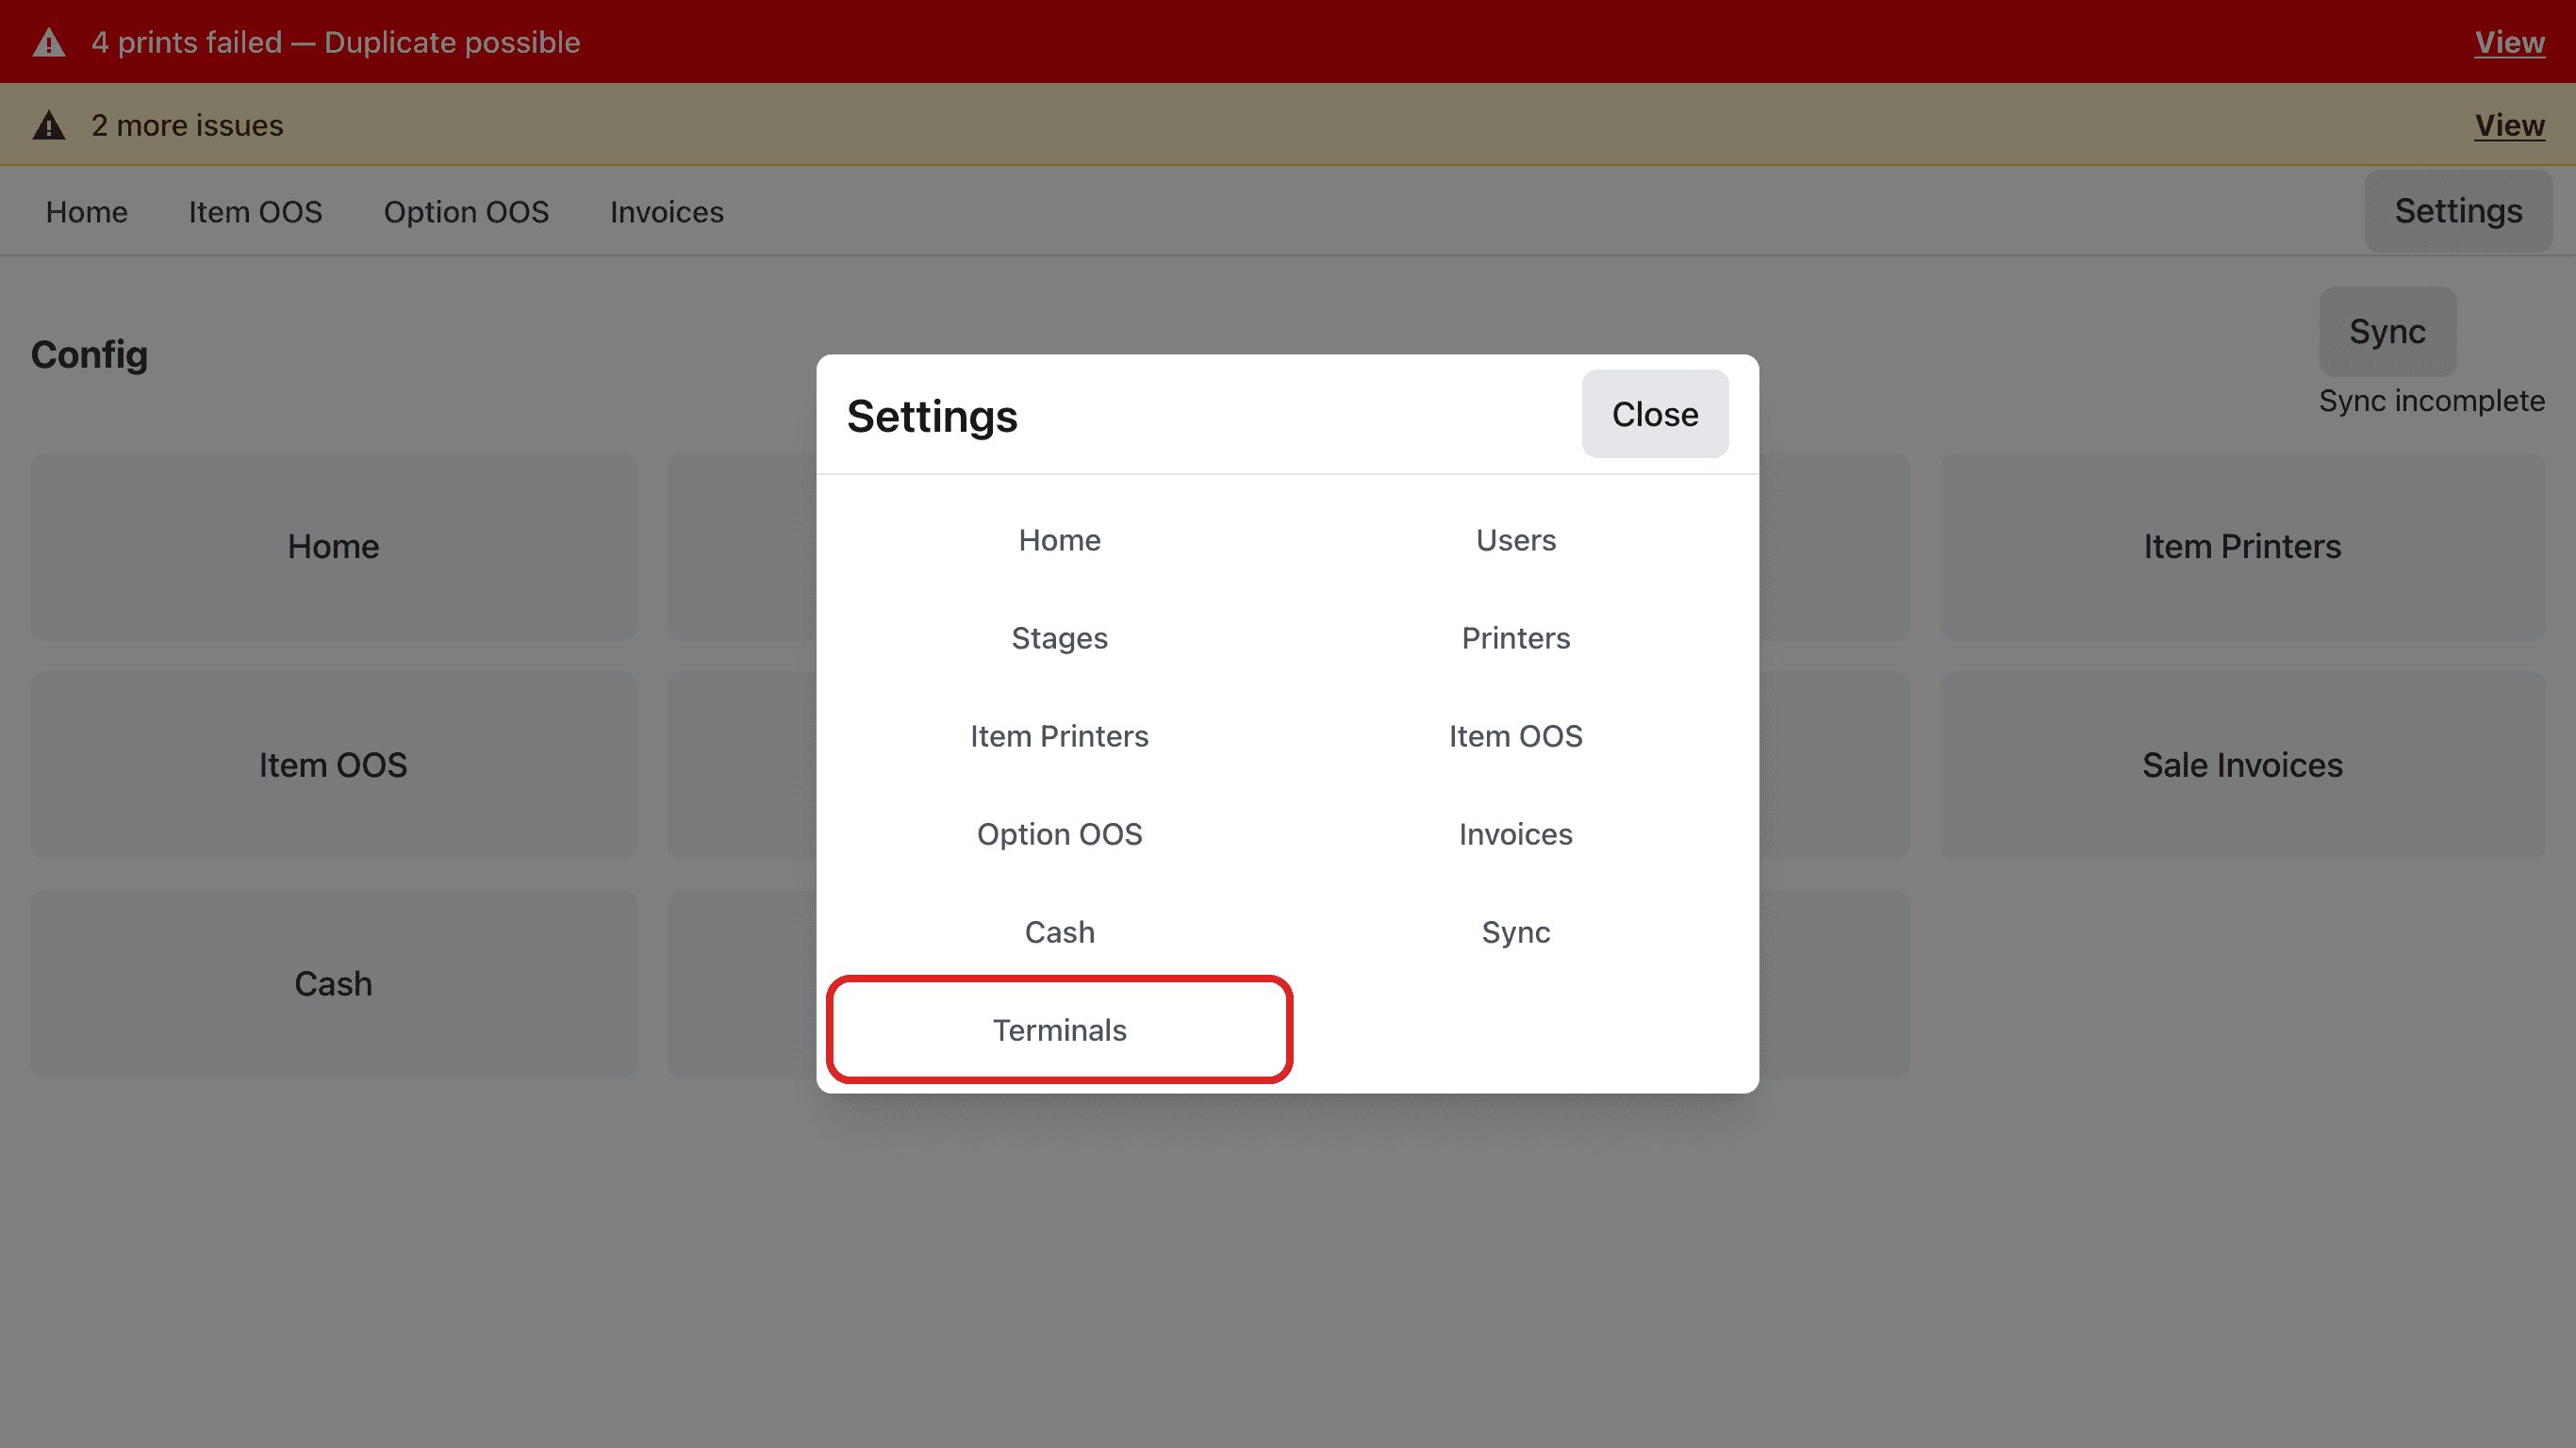2576x1448 pixels.
Task: Click the warning icon beside 2 more issues
Action: [49, 125]
